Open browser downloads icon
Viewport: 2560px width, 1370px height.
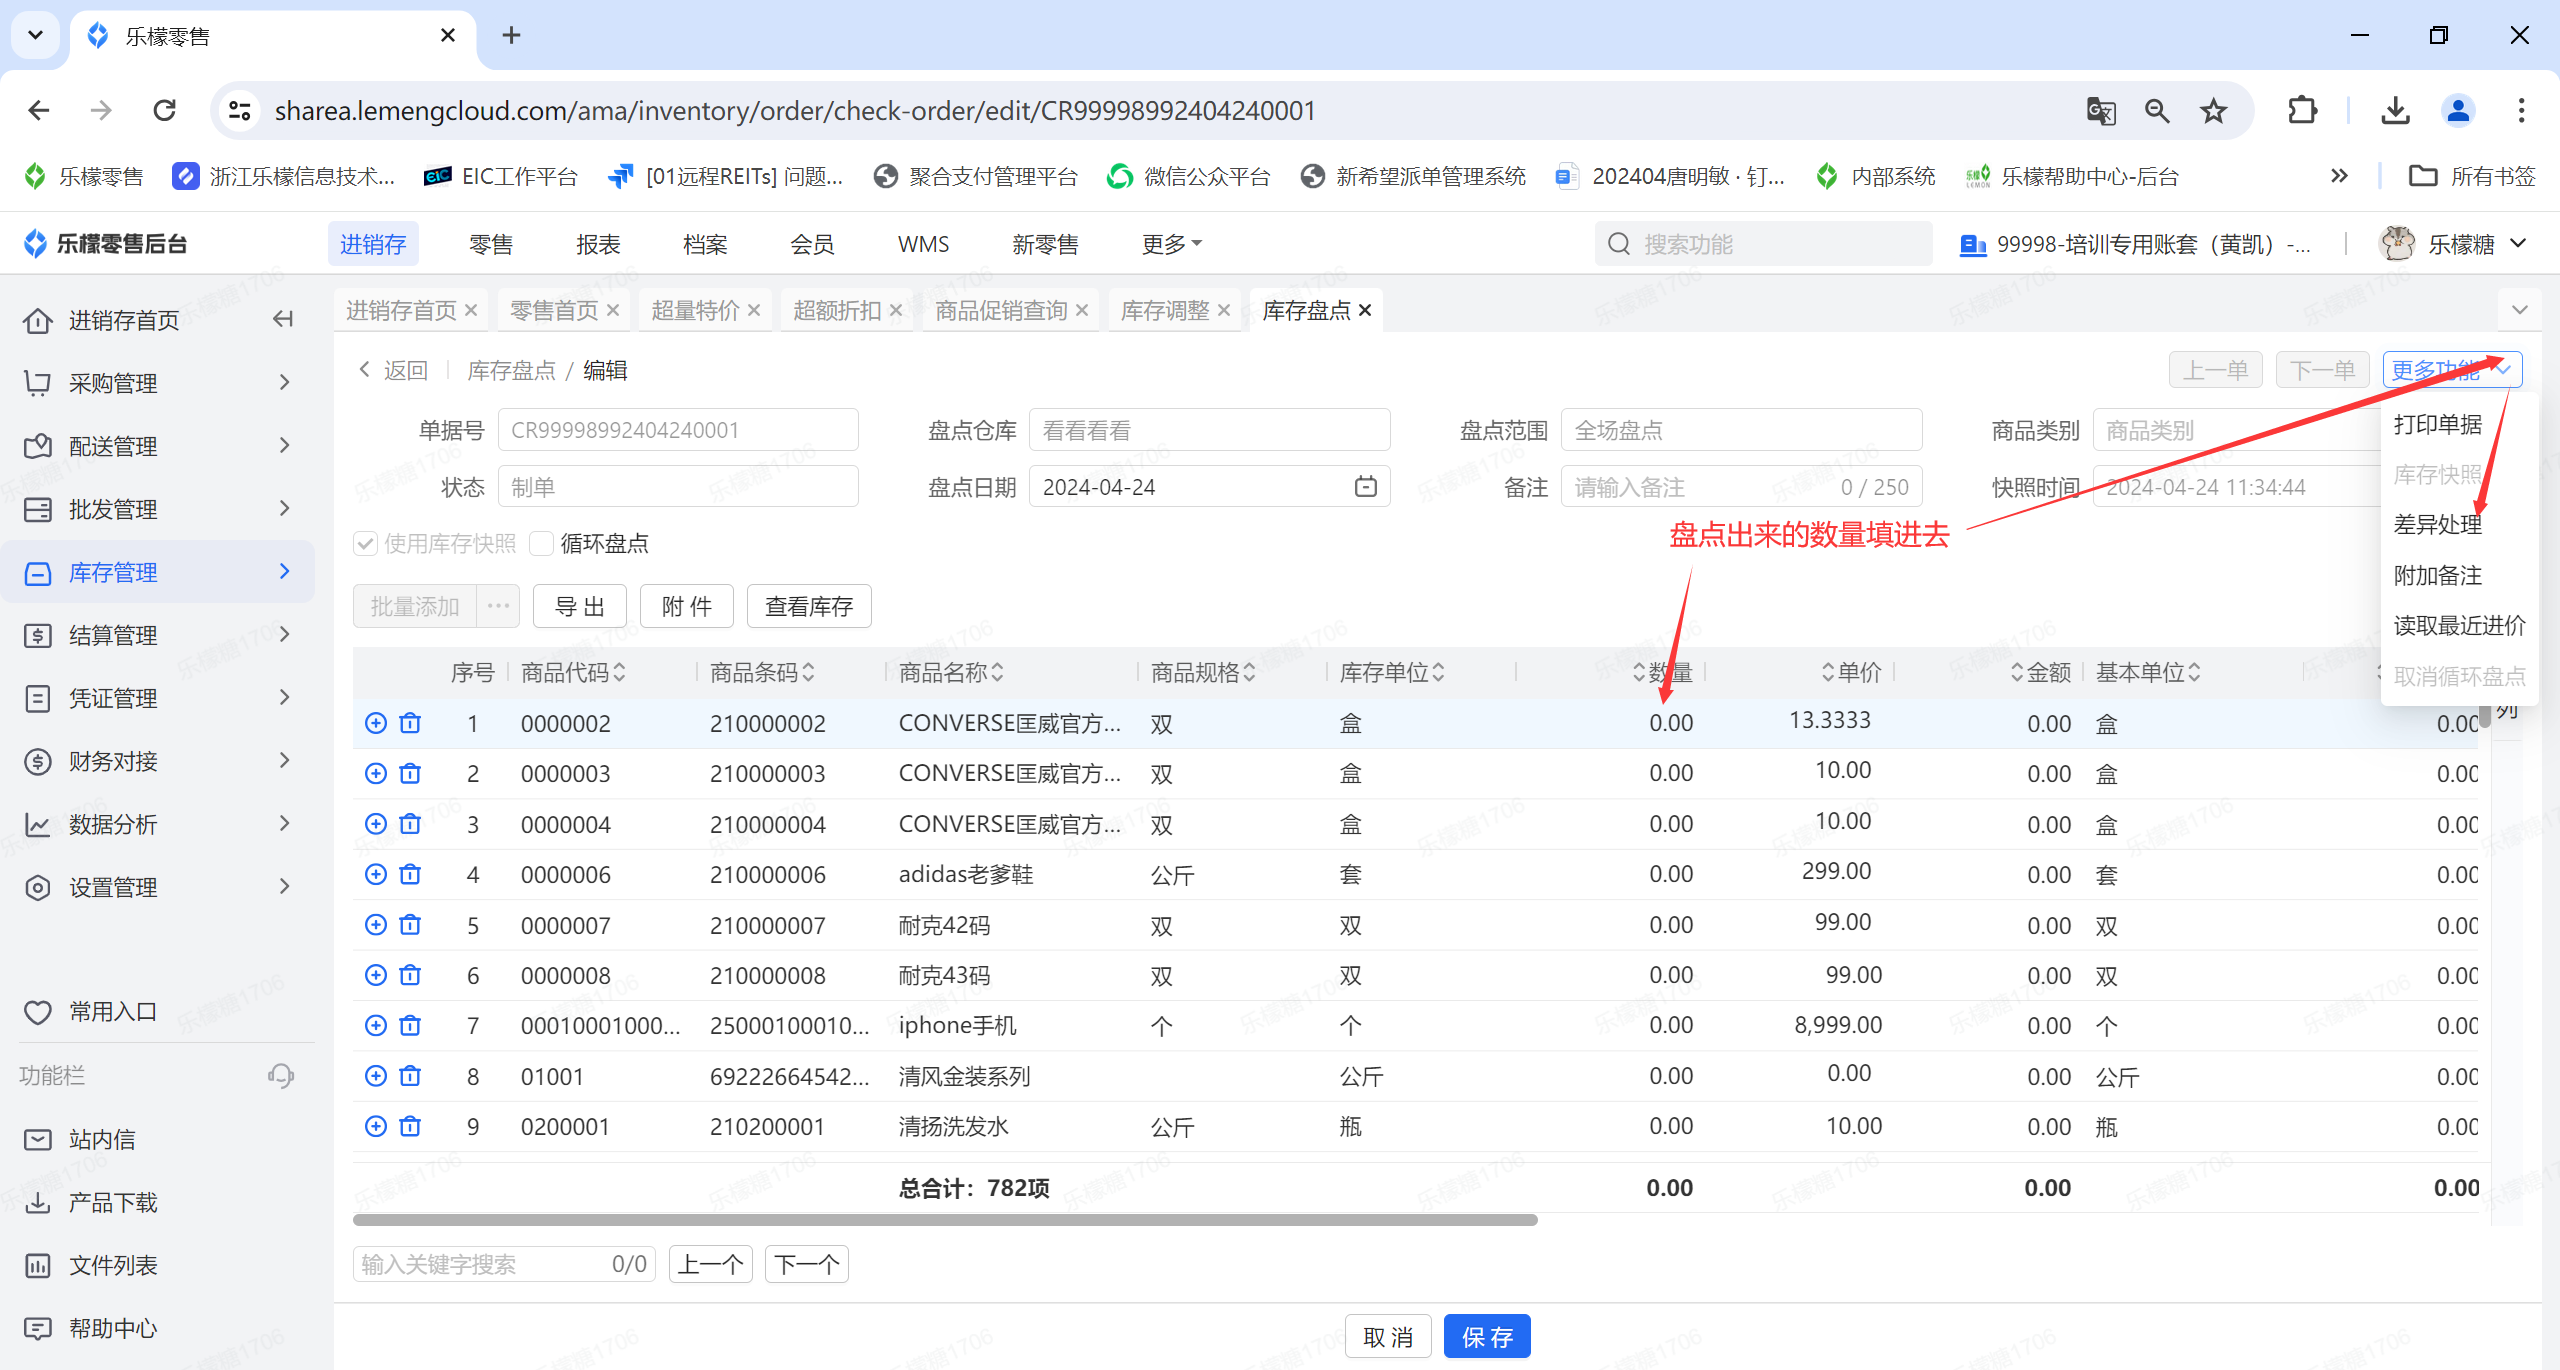click(2395, 110)
